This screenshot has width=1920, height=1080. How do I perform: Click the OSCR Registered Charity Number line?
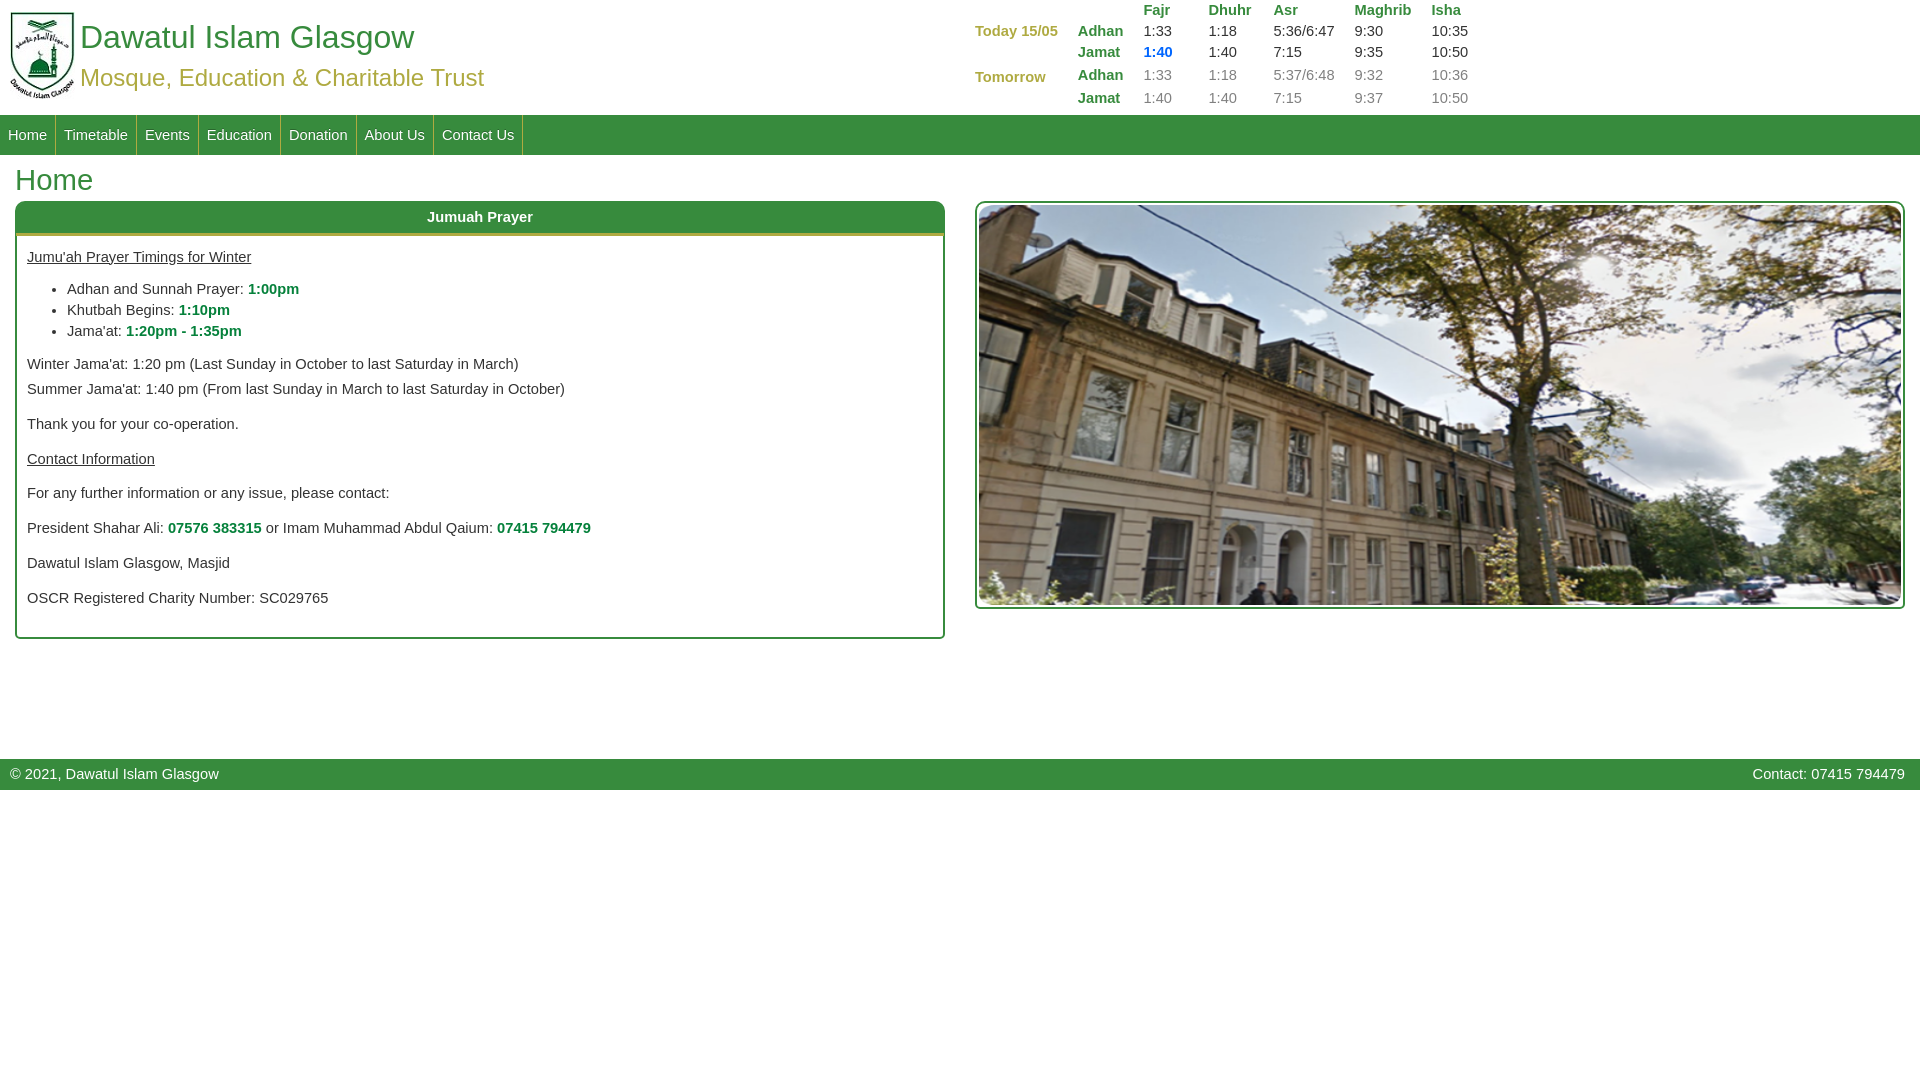177,598
